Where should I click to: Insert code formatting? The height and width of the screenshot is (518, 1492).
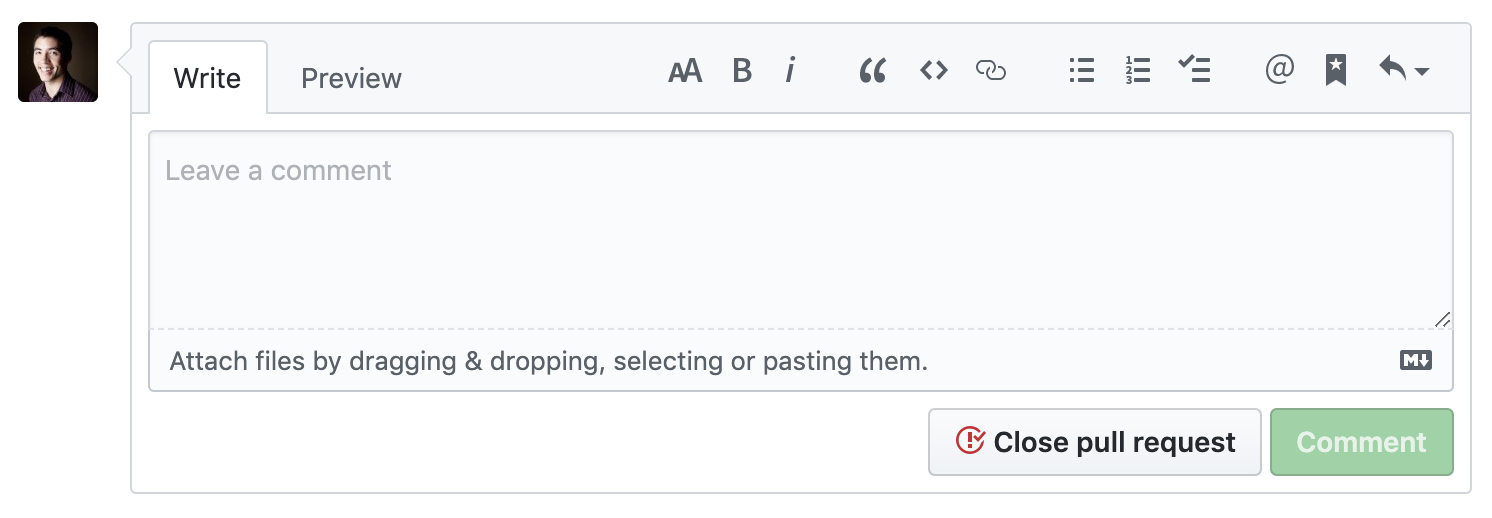[934, 71]
